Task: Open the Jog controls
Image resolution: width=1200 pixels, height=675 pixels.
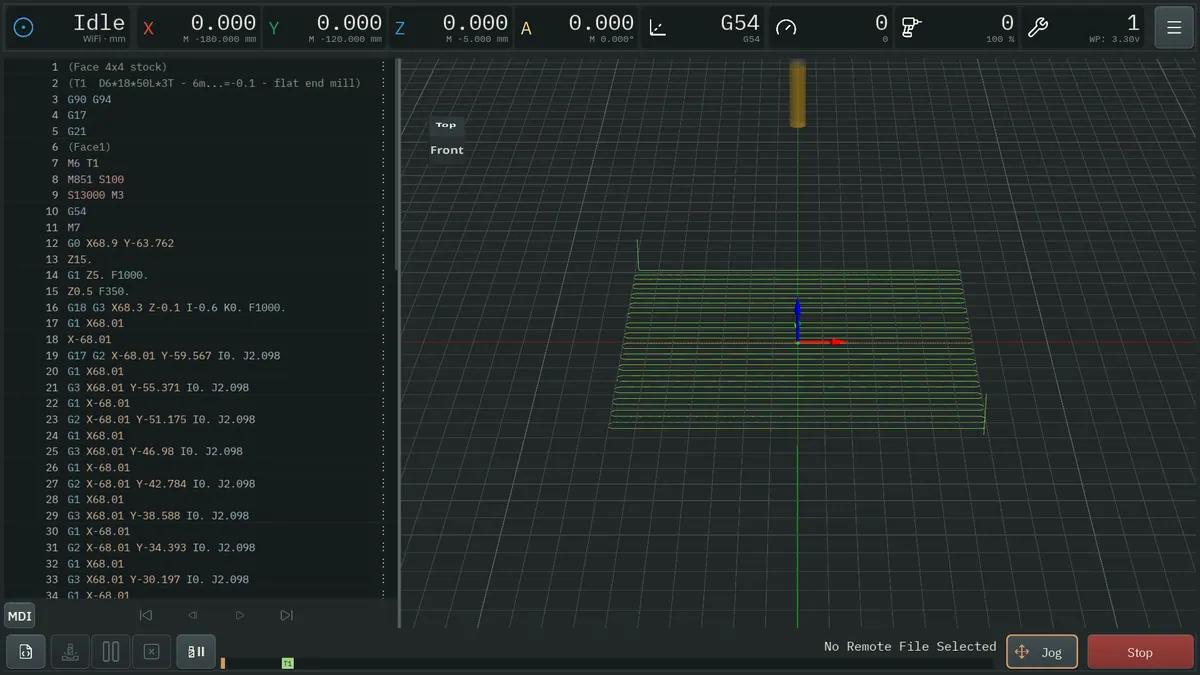Action: (1042, 652)
